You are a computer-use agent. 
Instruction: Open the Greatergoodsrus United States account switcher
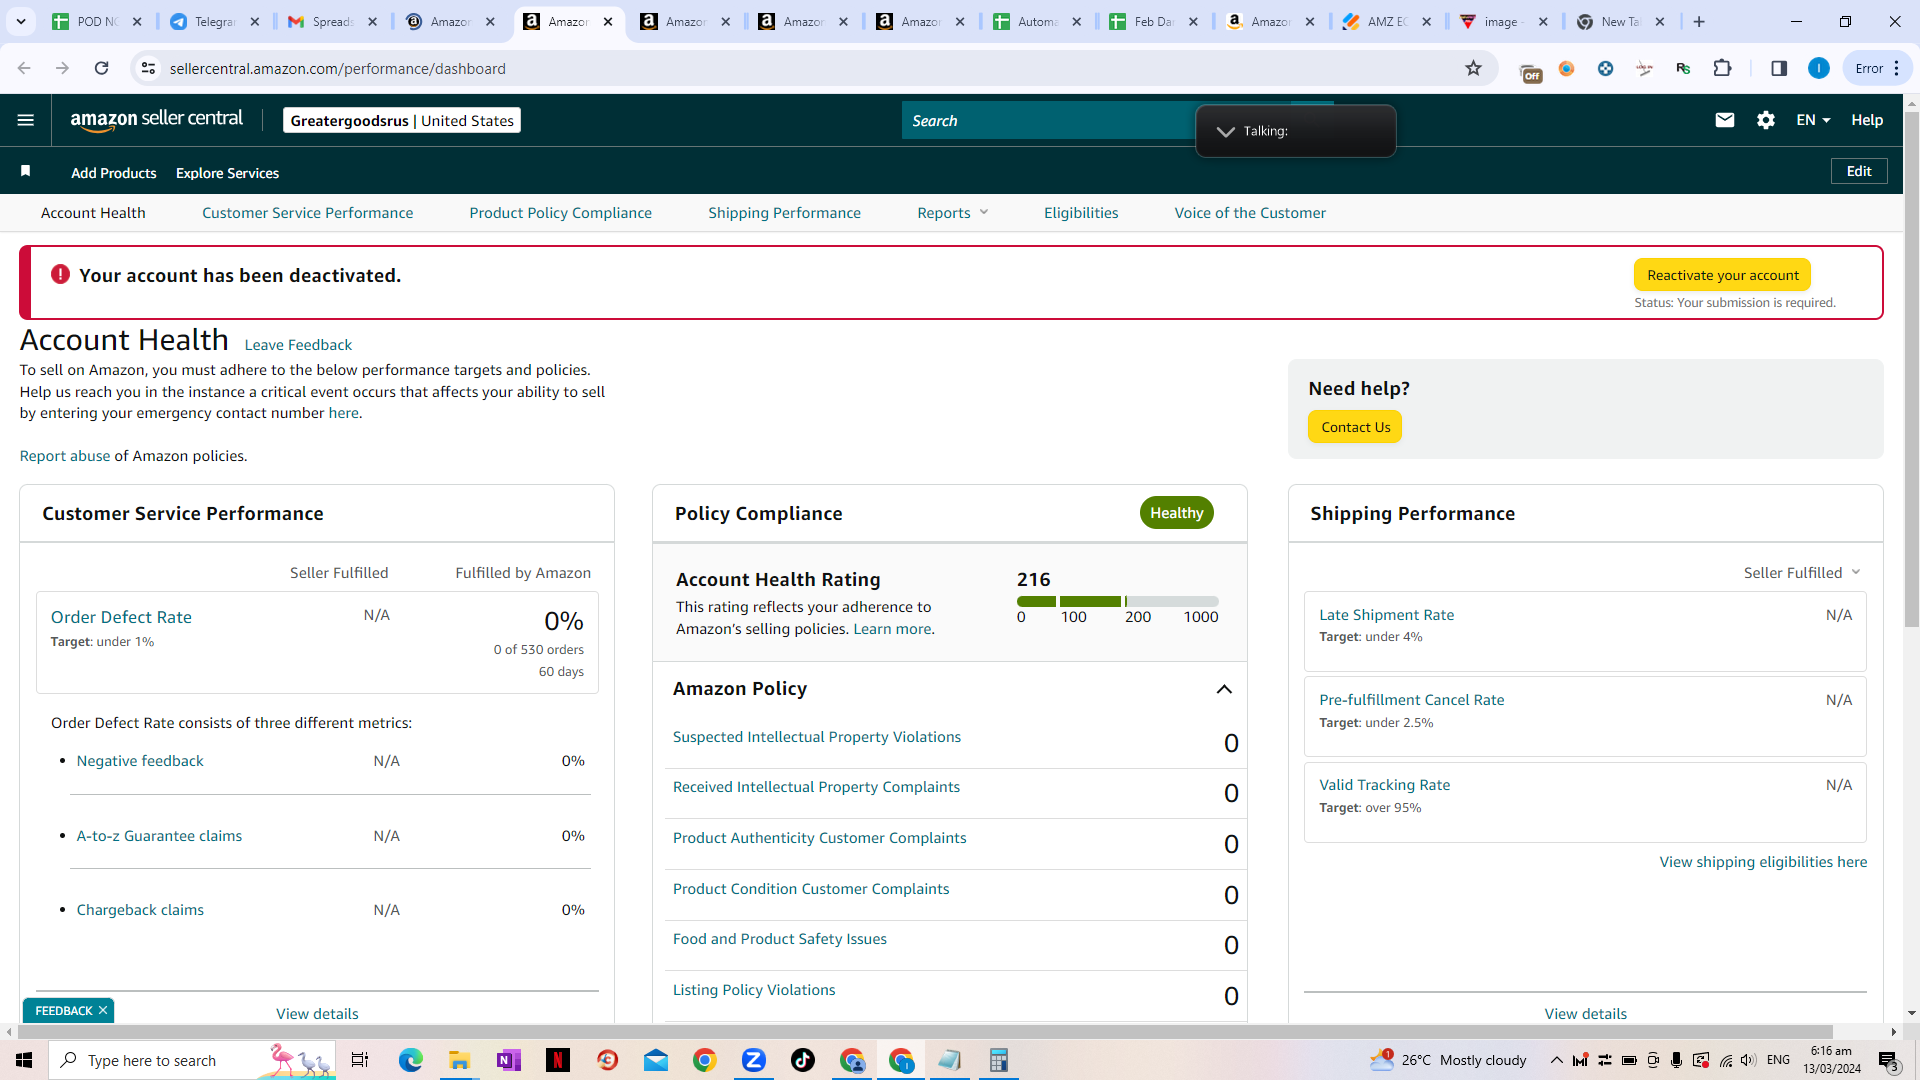tap(402, 120)
